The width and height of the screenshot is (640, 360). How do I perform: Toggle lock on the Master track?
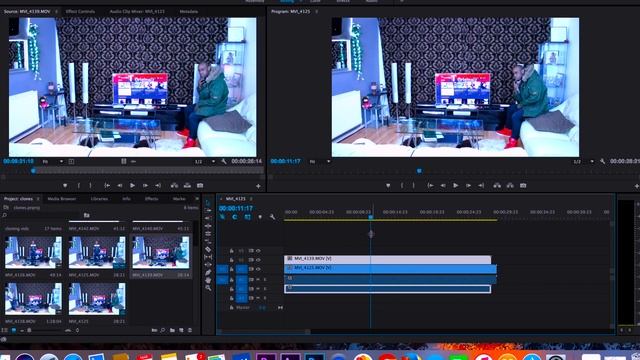[x=231, y=307]
